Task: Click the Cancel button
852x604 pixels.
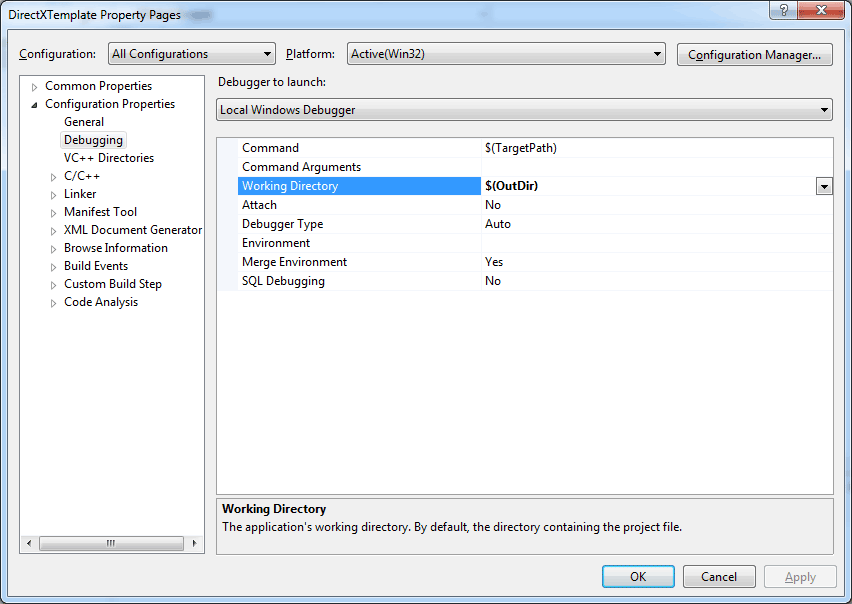Action: click(x=719, y=576)
